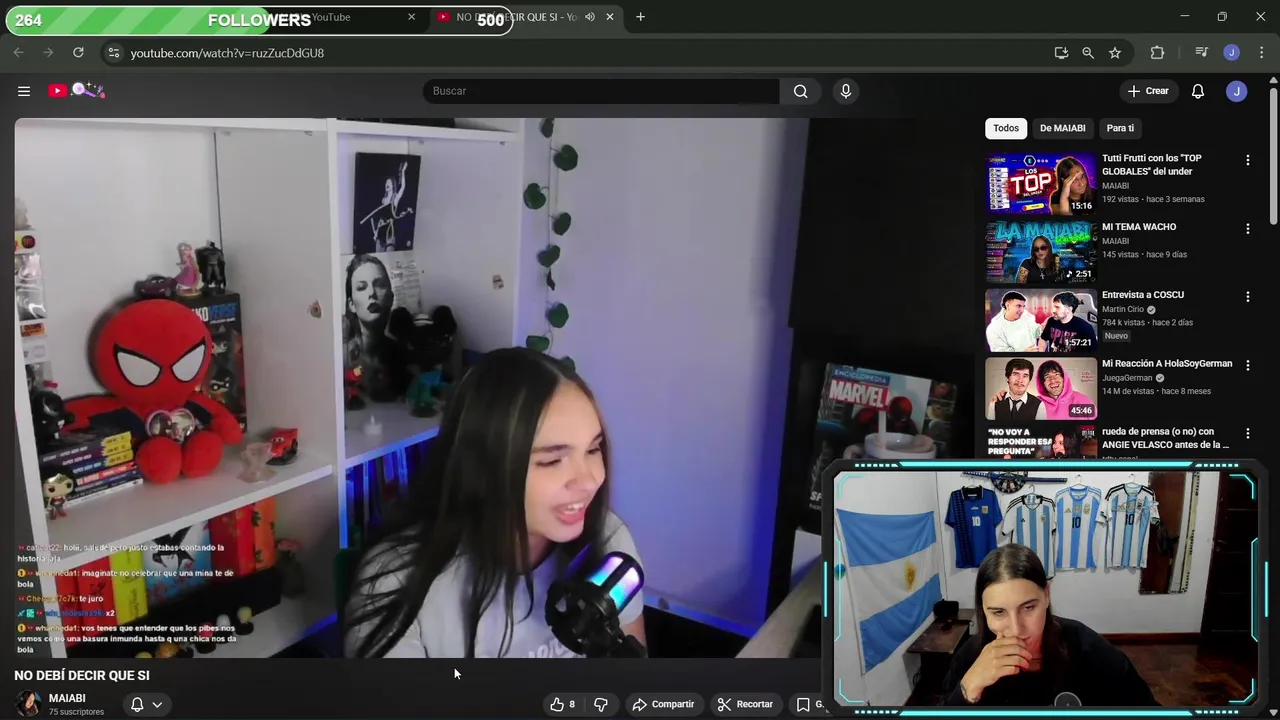Open Chrome zoom magnifier icon
1280x720 pixels.
pos(1088,53)
